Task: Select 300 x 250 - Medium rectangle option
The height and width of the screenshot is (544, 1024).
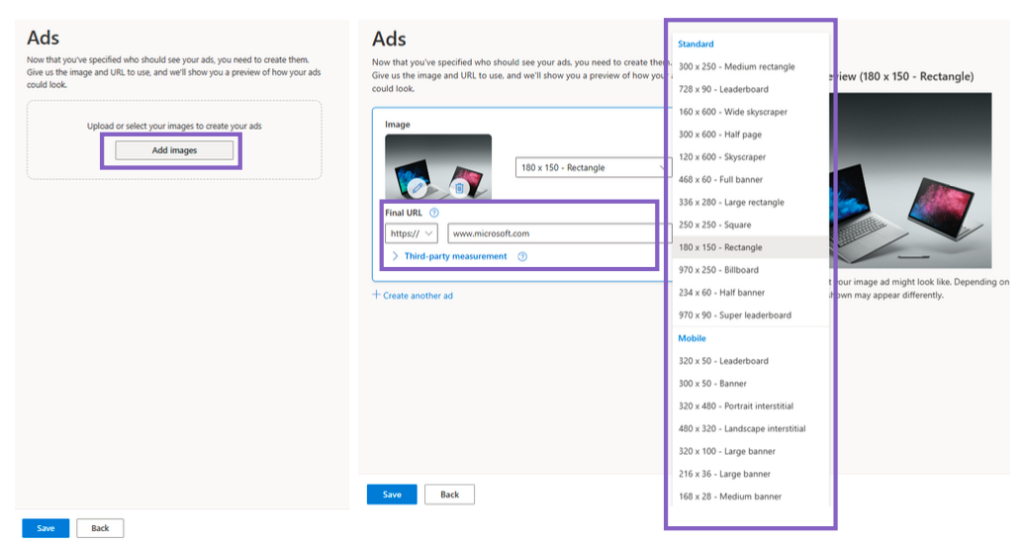Action: click(736, 67)
